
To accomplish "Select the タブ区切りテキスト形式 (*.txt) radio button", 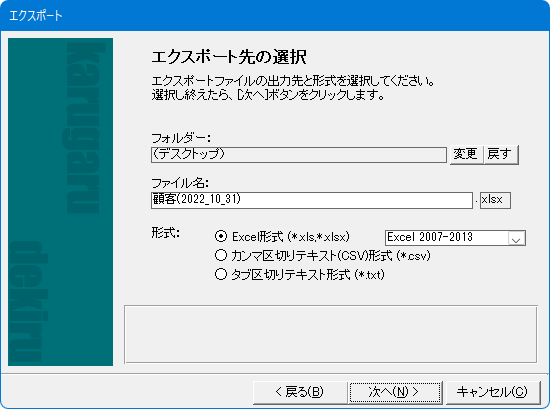I will tap(221, 274).
